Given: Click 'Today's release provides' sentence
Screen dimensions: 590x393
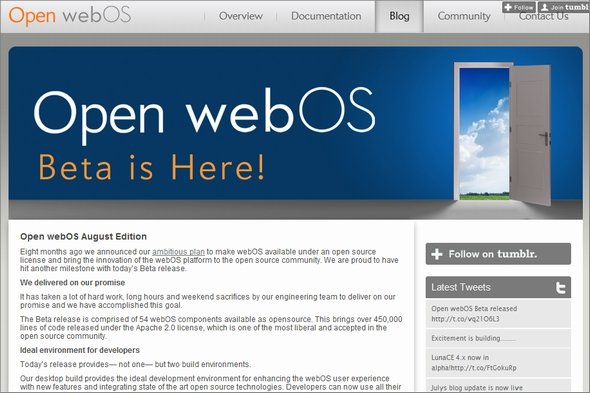Looking at the screenshot, I should pos(135,364).
